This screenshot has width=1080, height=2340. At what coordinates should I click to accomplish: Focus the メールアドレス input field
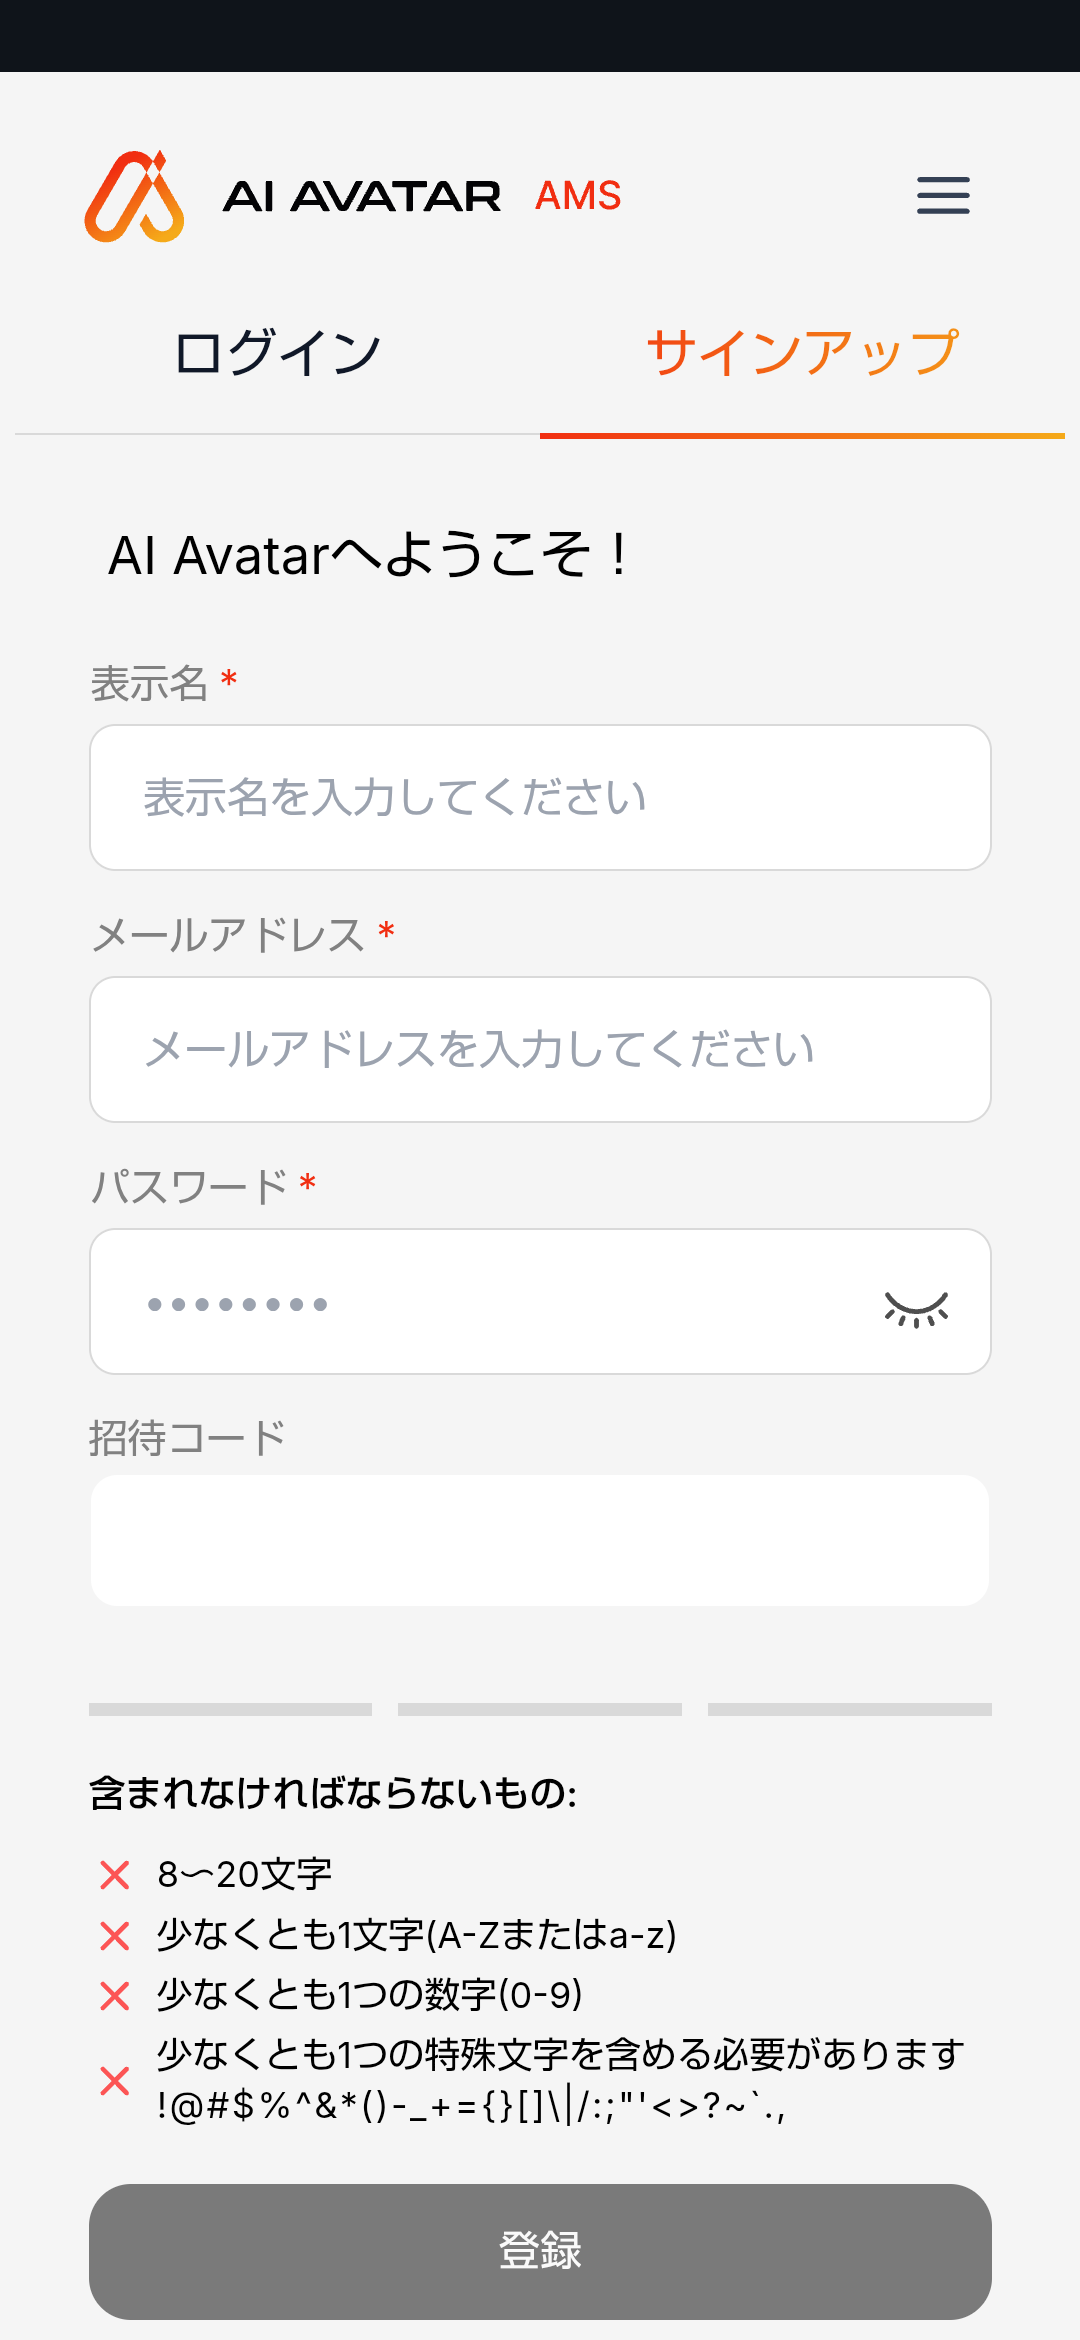tap(540, 1049)
